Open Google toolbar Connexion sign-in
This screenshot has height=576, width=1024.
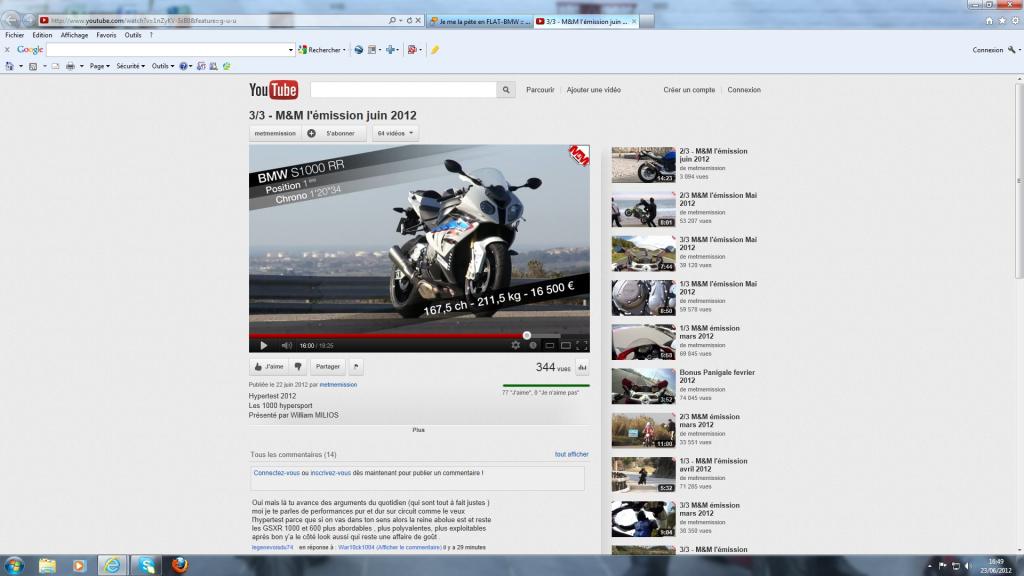[987, 50]
